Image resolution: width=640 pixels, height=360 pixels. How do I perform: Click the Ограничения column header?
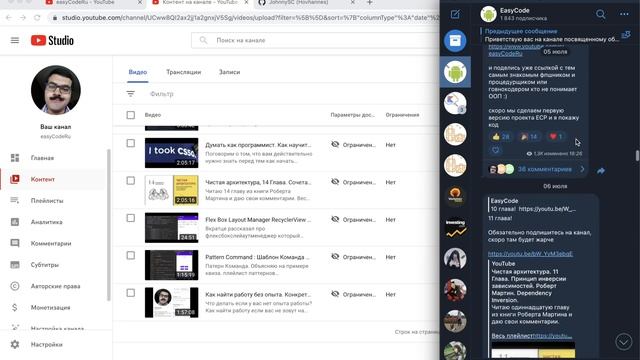pos(402,115)
